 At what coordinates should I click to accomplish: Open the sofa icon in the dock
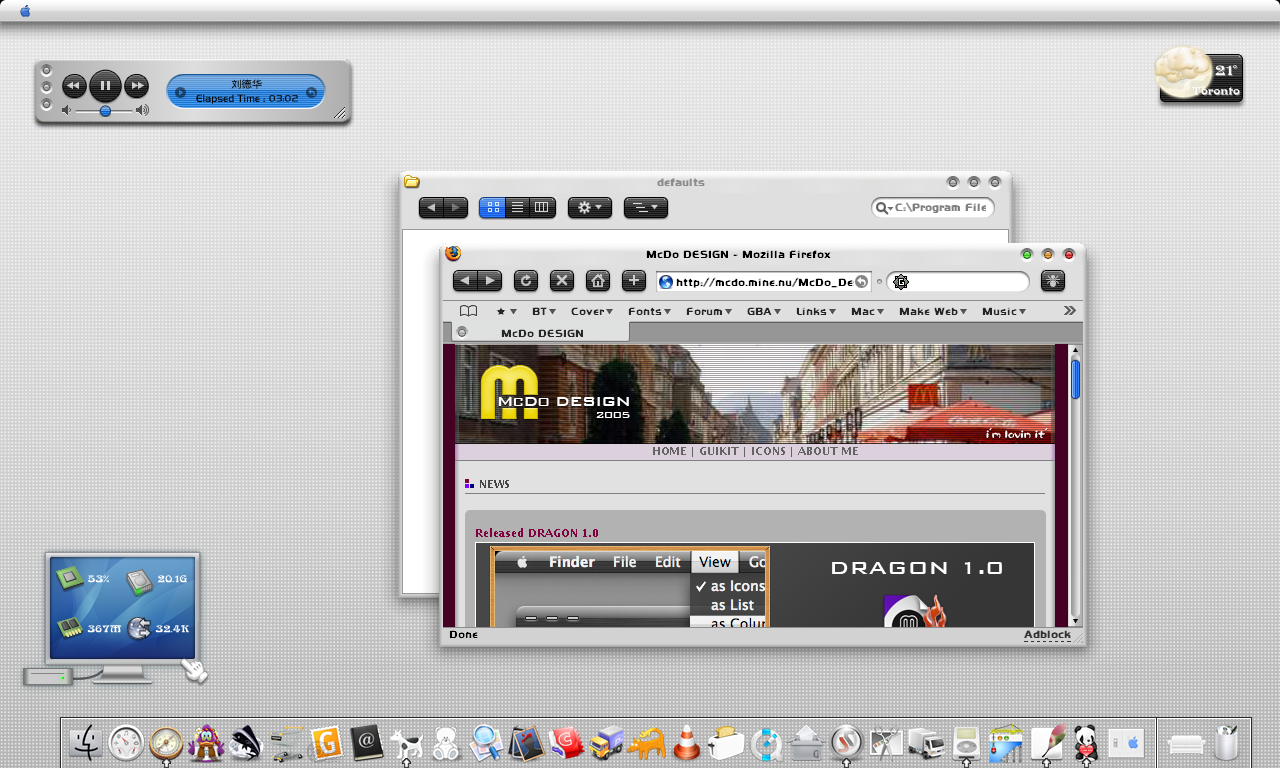(x=1187, y=744)
